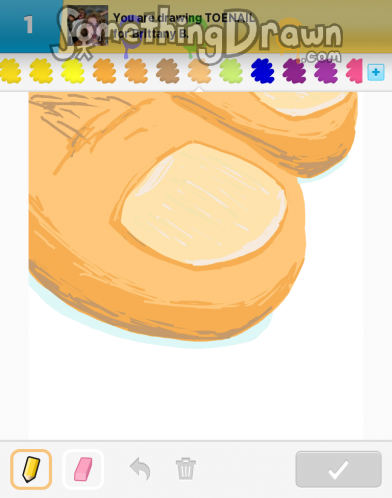Choose the dark purple color swatch
The height and width of the screenshot is (498, 392).
coord(294,71)
